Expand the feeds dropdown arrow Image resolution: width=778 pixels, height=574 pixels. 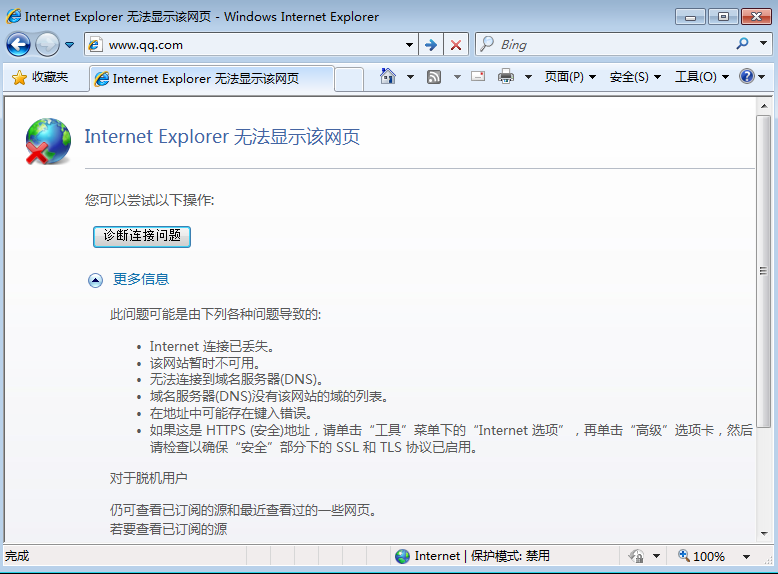pos(457,77)
